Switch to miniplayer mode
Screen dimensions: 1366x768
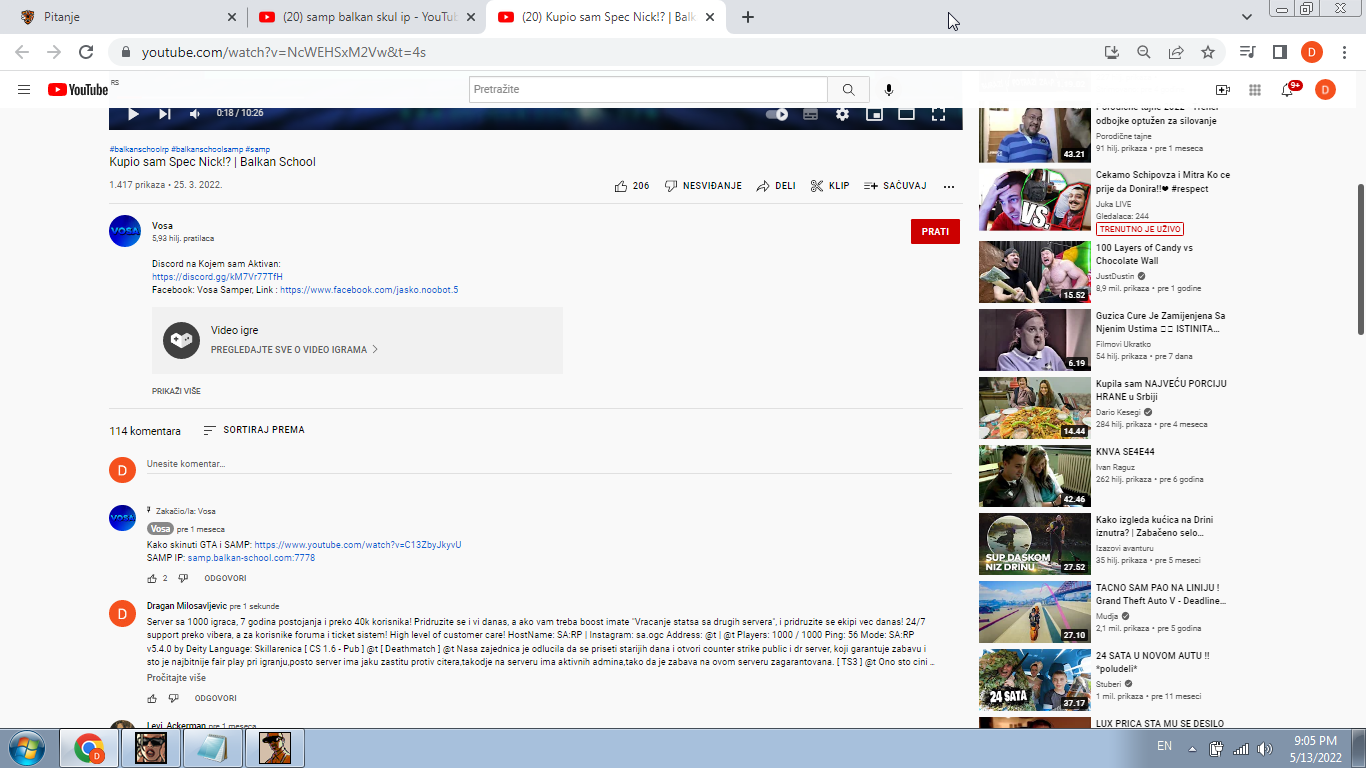pyautogui.click(x=874, y=114)
